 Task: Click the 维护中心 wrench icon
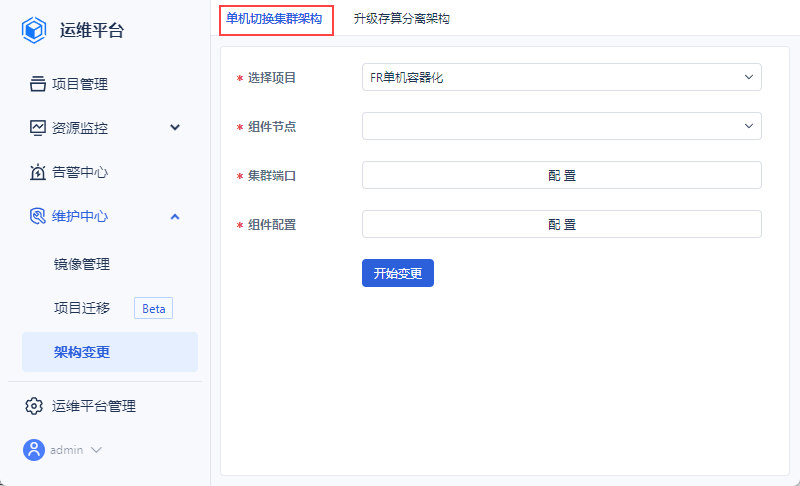pyautogui.click(x=37, y=216)
